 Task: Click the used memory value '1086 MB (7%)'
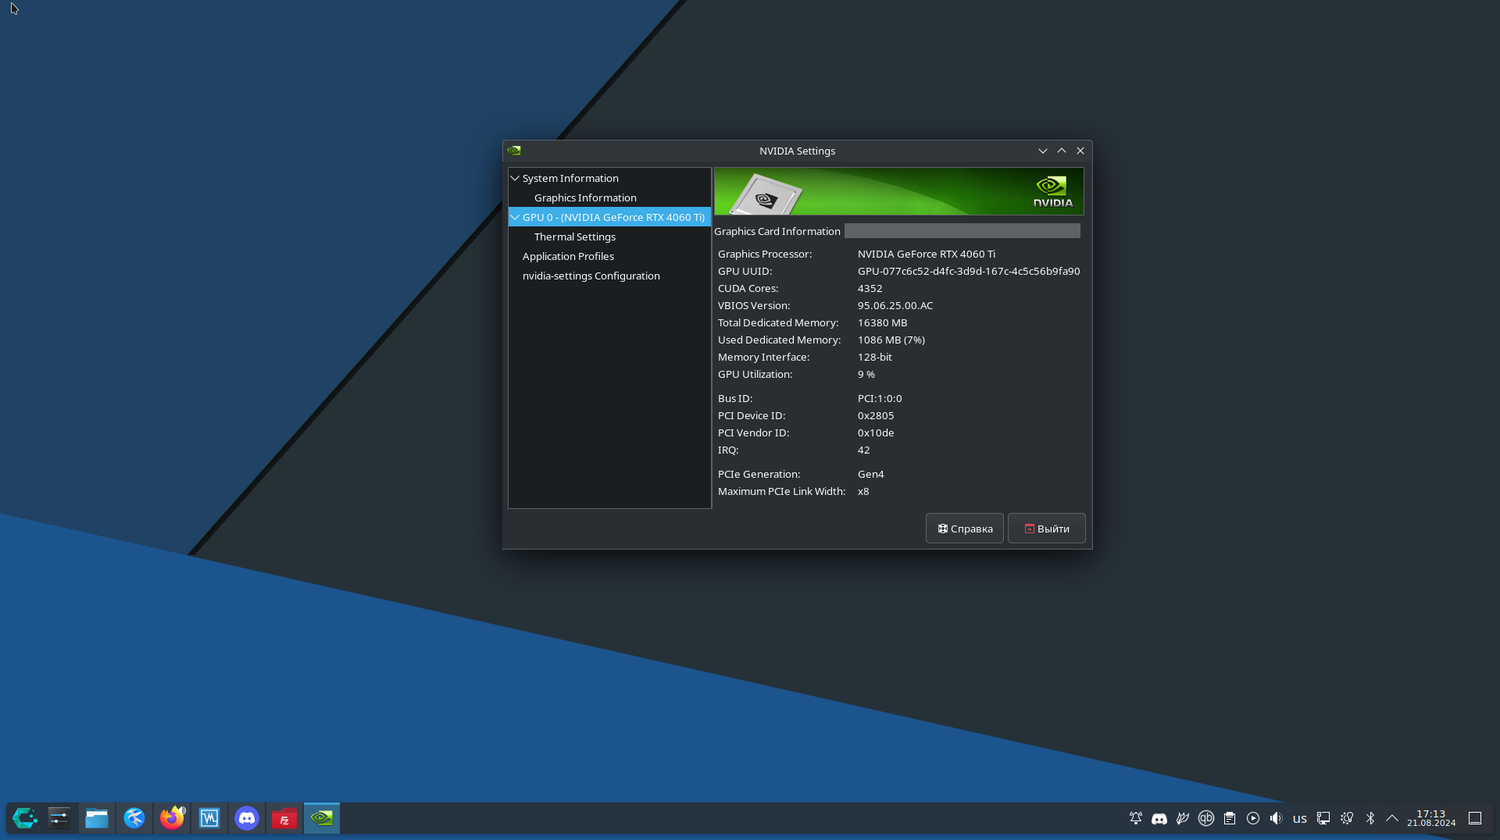891,340
